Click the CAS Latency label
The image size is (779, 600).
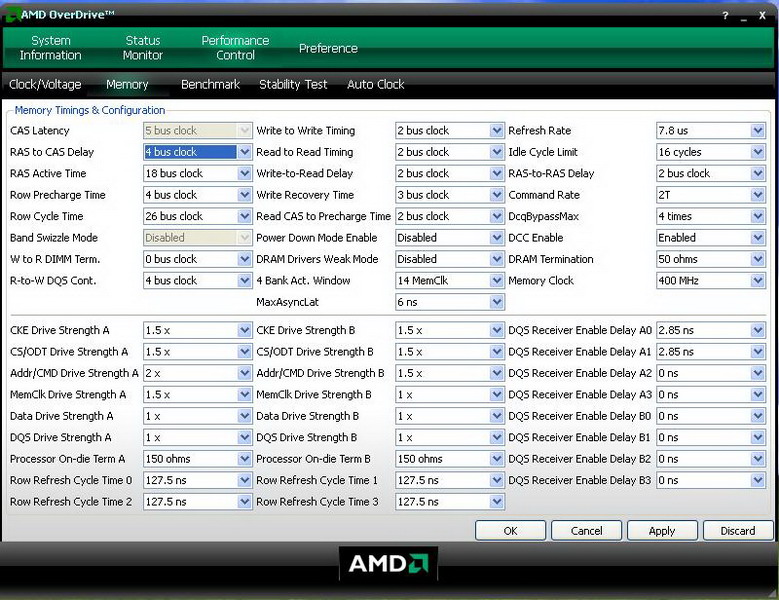pos(39,131)
